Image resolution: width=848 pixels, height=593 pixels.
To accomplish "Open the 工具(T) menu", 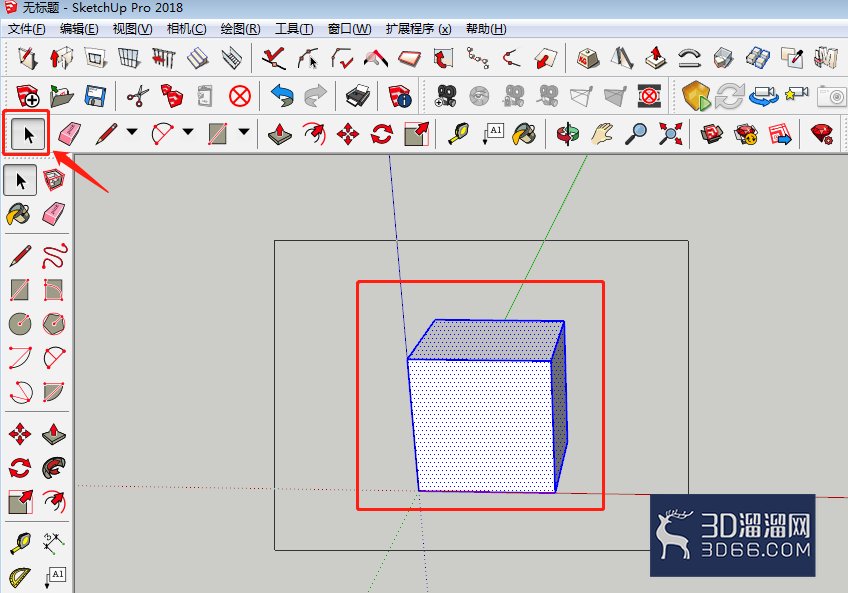I will tap(294, 29).
